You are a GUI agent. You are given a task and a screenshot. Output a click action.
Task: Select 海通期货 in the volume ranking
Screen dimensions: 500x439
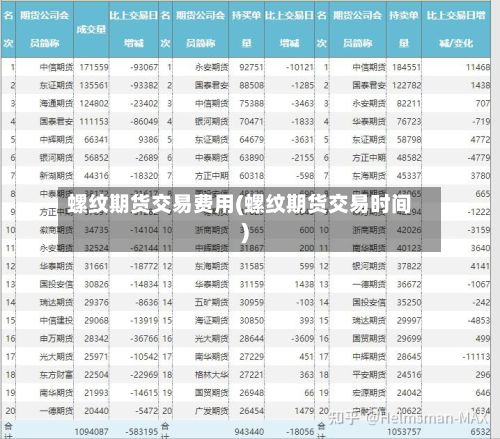coord(56,103)
